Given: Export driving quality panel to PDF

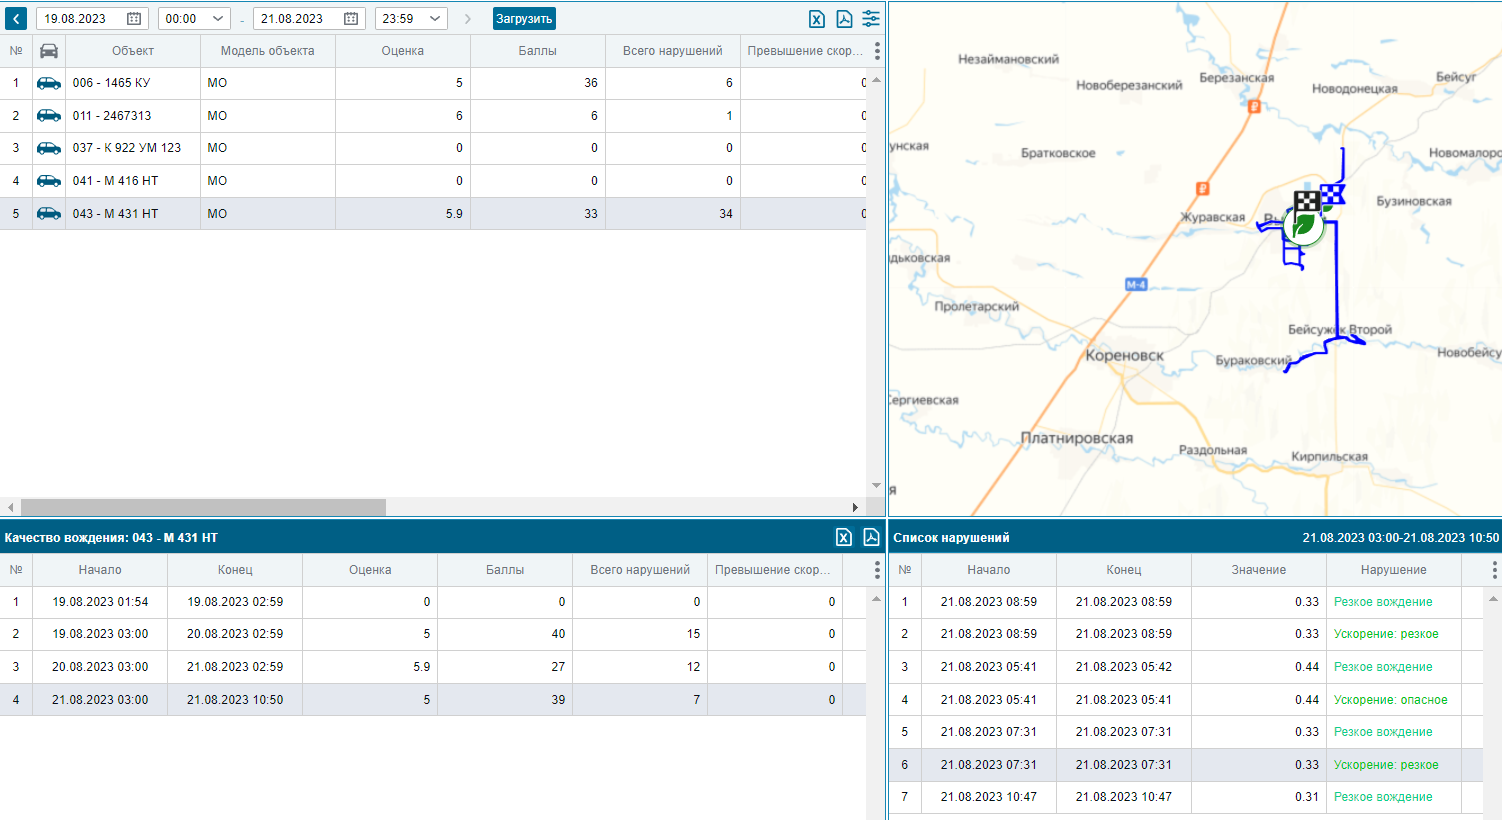Looking at the screenshot, I should [871, 538].
